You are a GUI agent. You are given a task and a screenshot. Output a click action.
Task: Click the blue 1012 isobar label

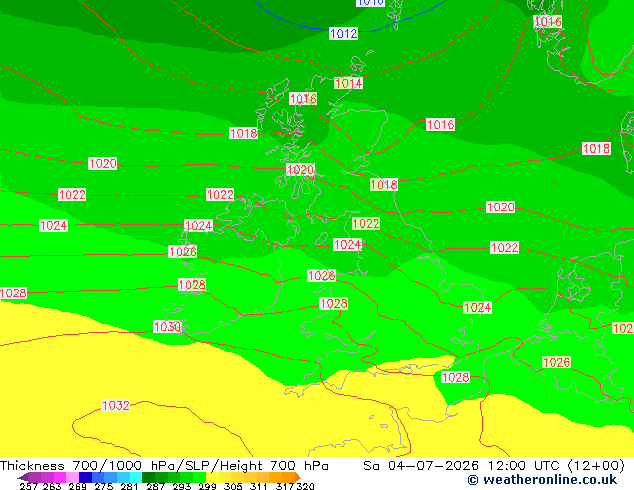(344, 33)
